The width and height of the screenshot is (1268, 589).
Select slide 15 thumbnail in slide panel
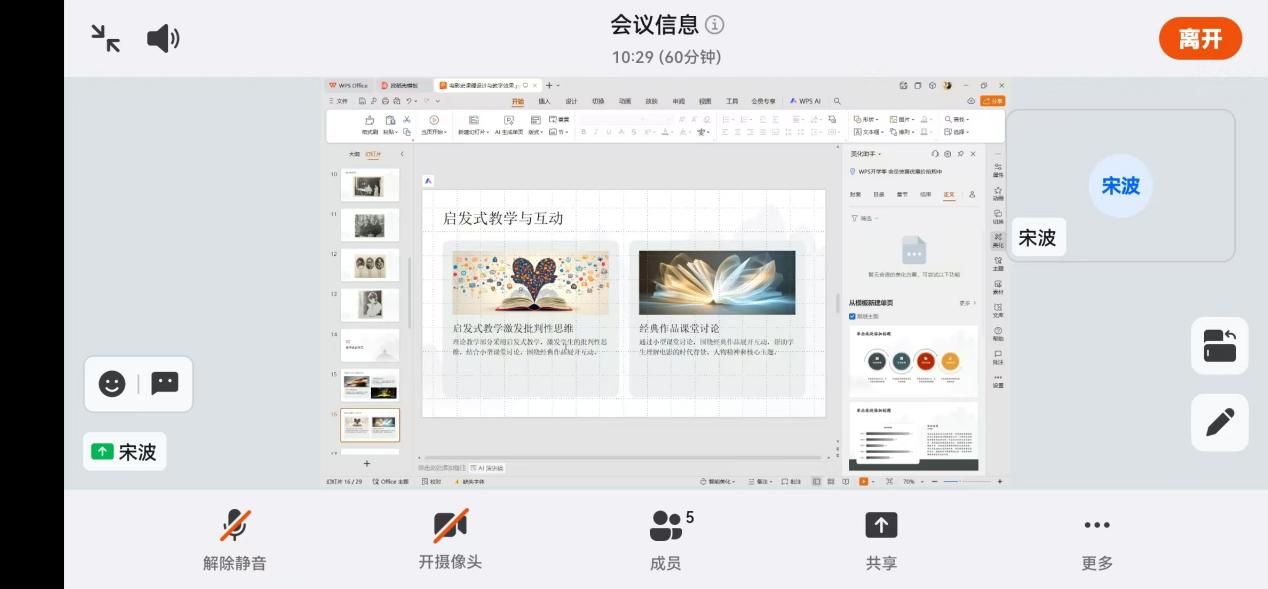[x=370, y=384]
